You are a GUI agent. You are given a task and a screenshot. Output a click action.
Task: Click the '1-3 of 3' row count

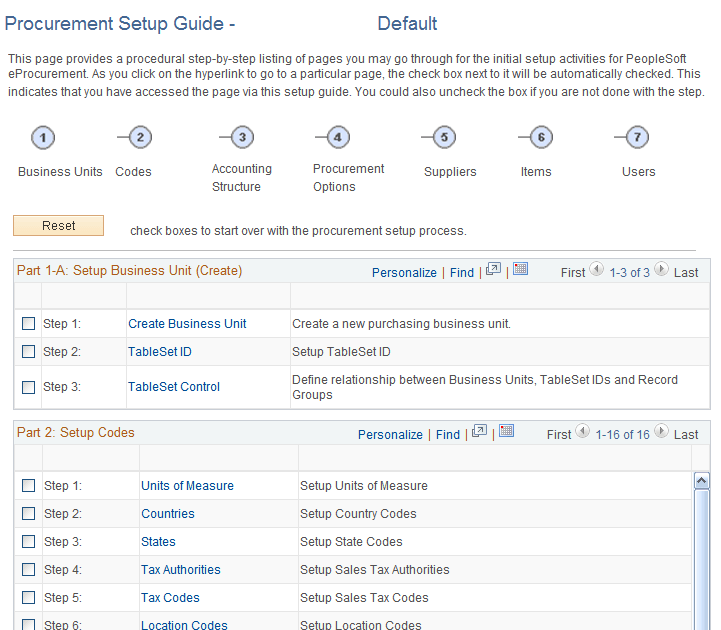(x=629, y=273)
